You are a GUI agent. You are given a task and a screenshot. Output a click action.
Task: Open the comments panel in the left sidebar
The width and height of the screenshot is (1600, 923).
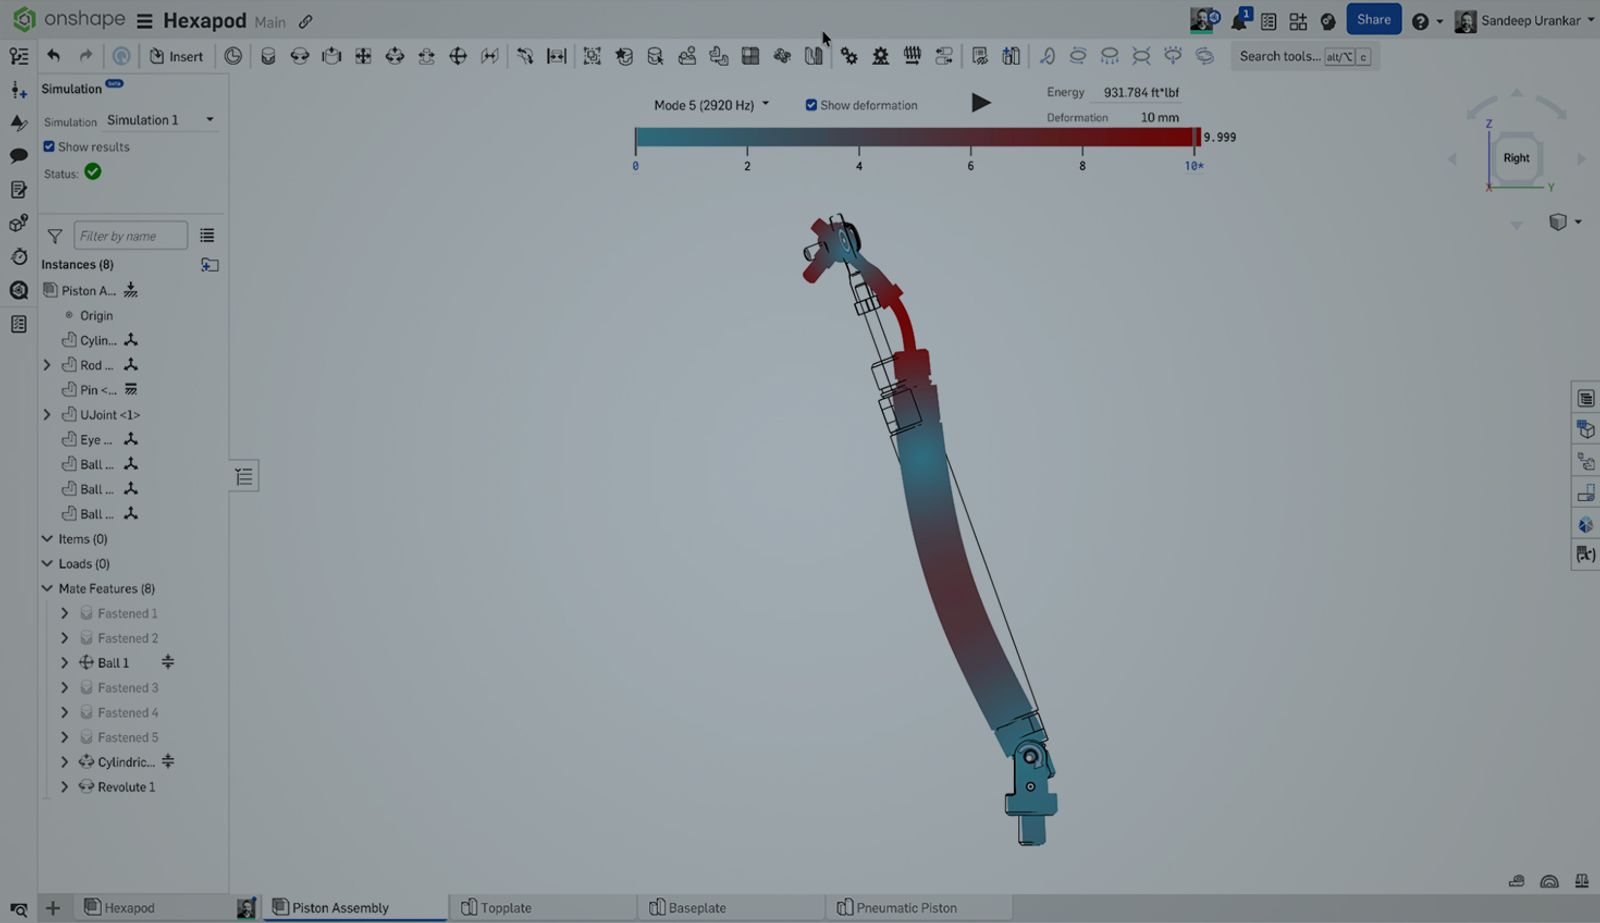pos(18,156)
